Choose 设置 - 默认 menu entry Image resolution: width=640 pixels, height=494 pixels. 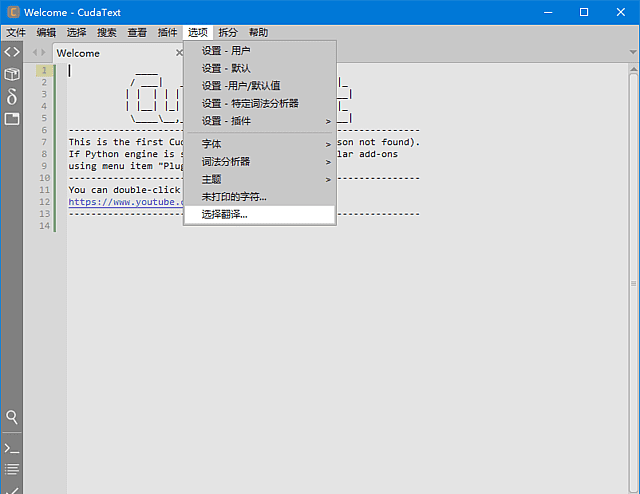(260, 68)
